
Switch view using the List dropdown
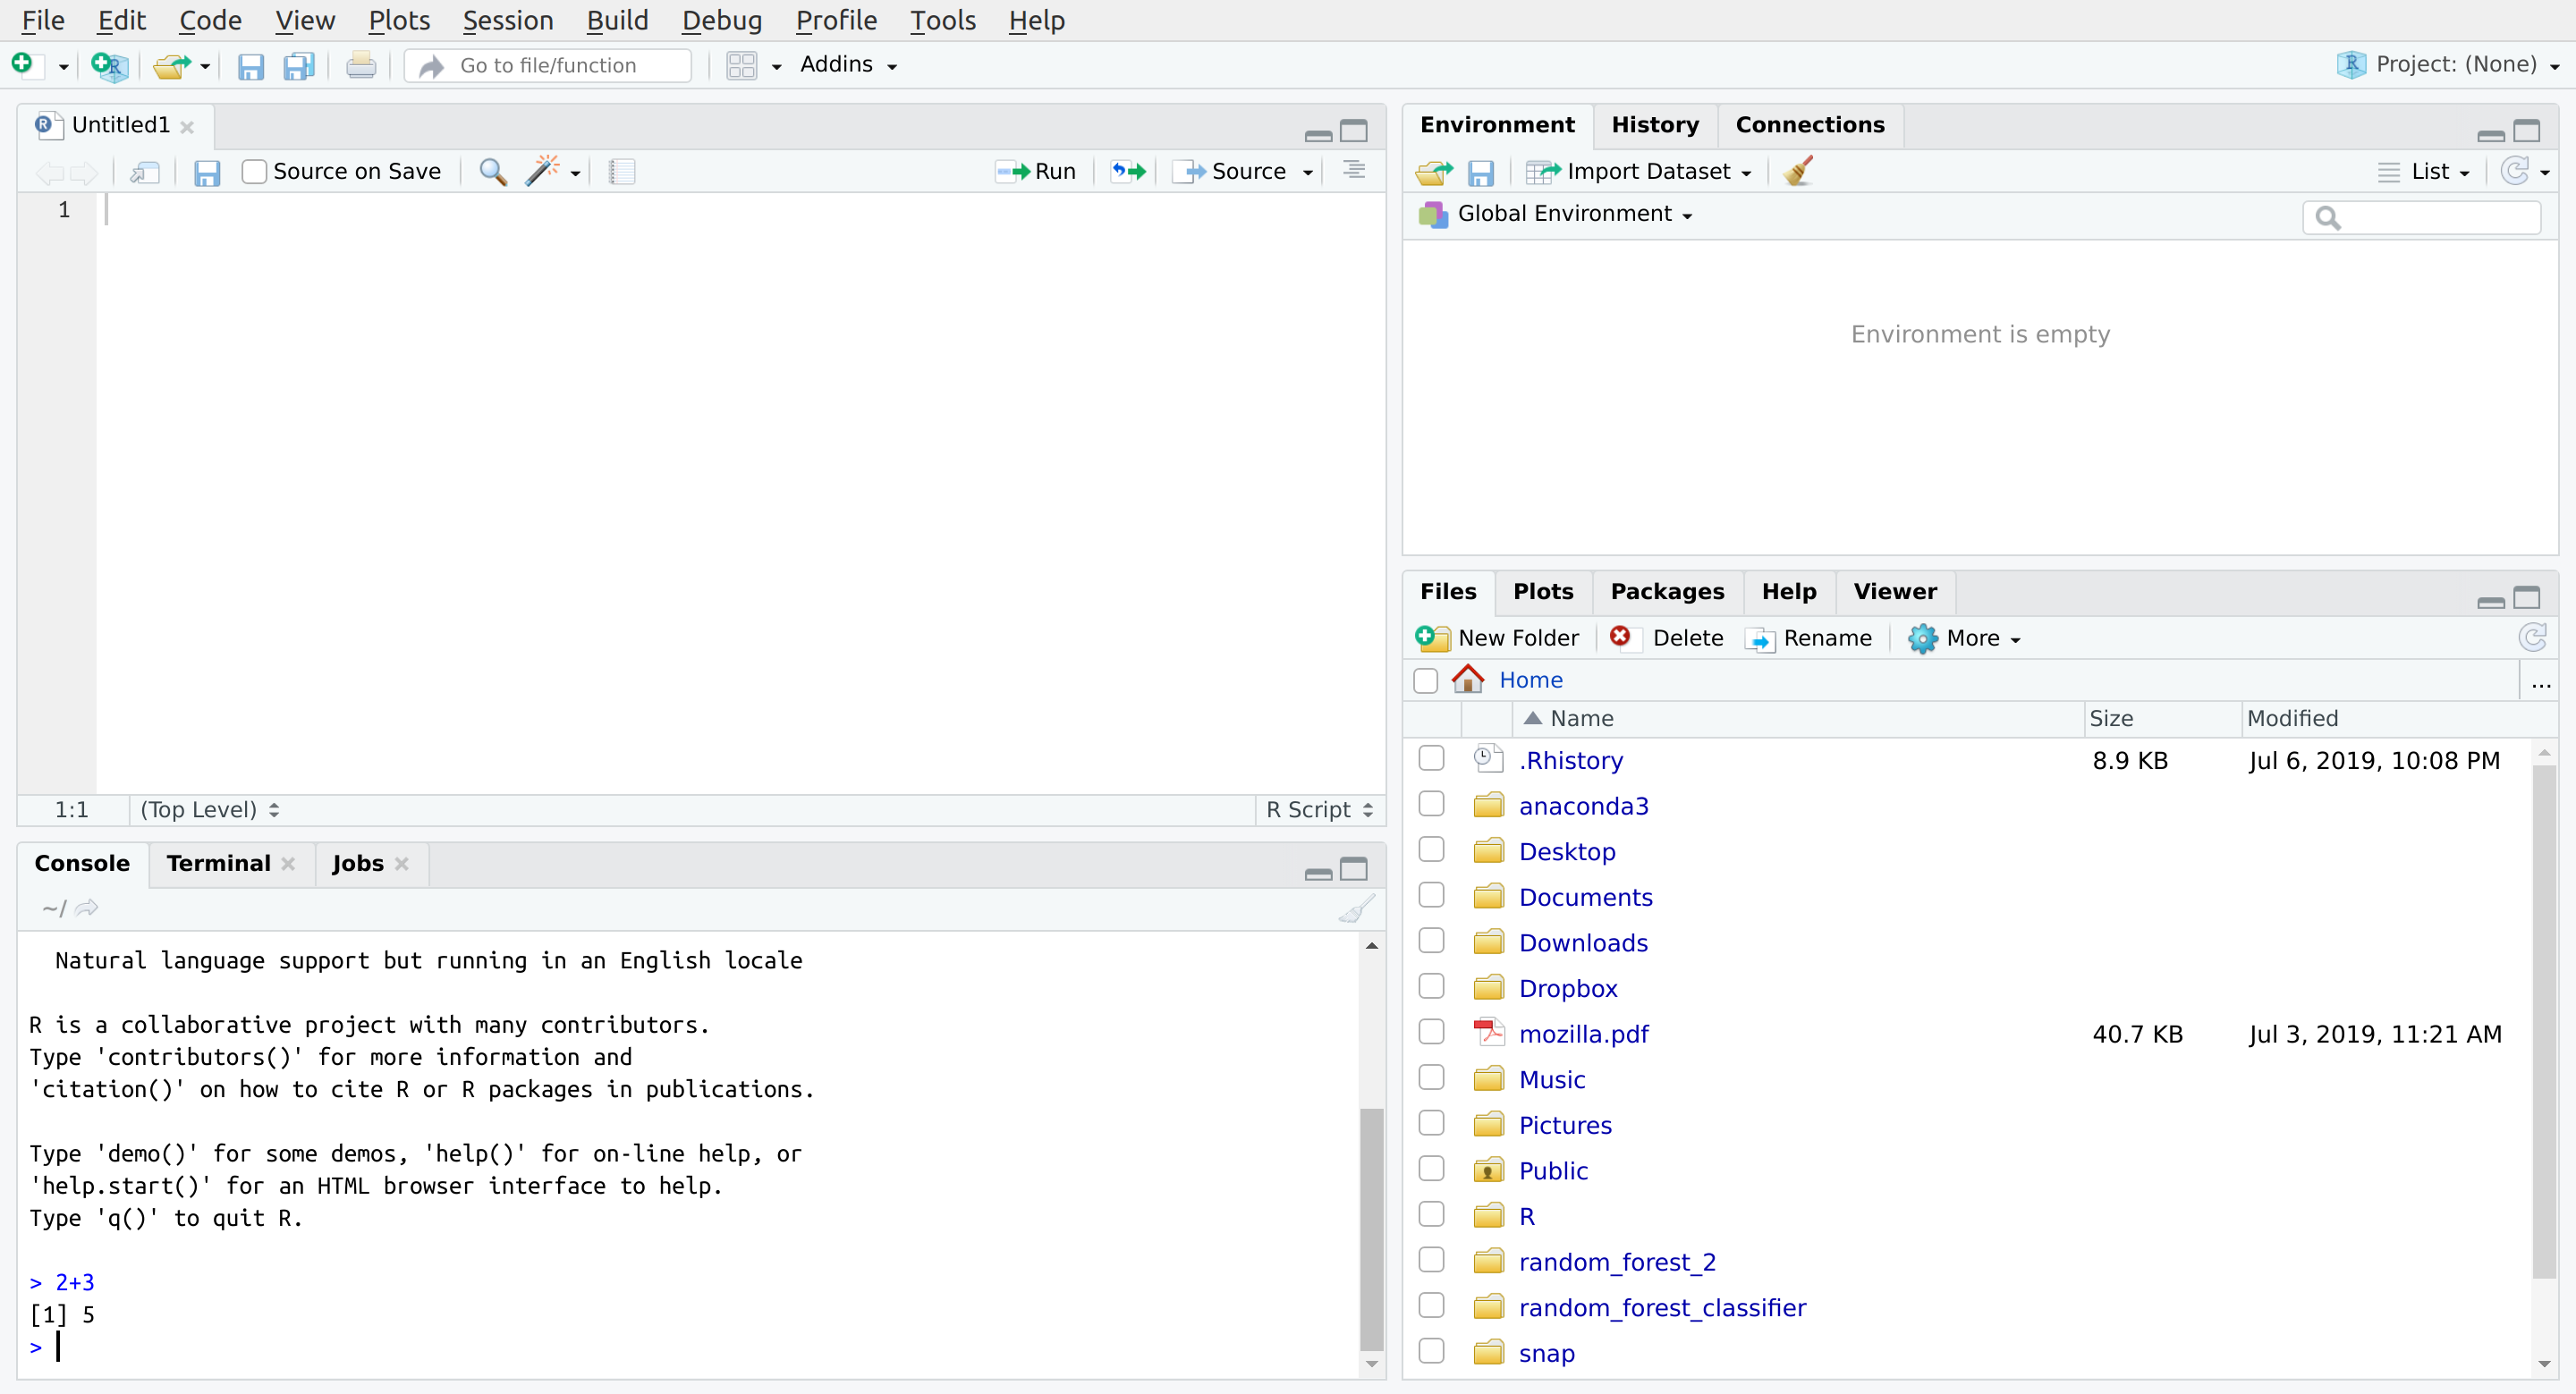coord(2424,172)
